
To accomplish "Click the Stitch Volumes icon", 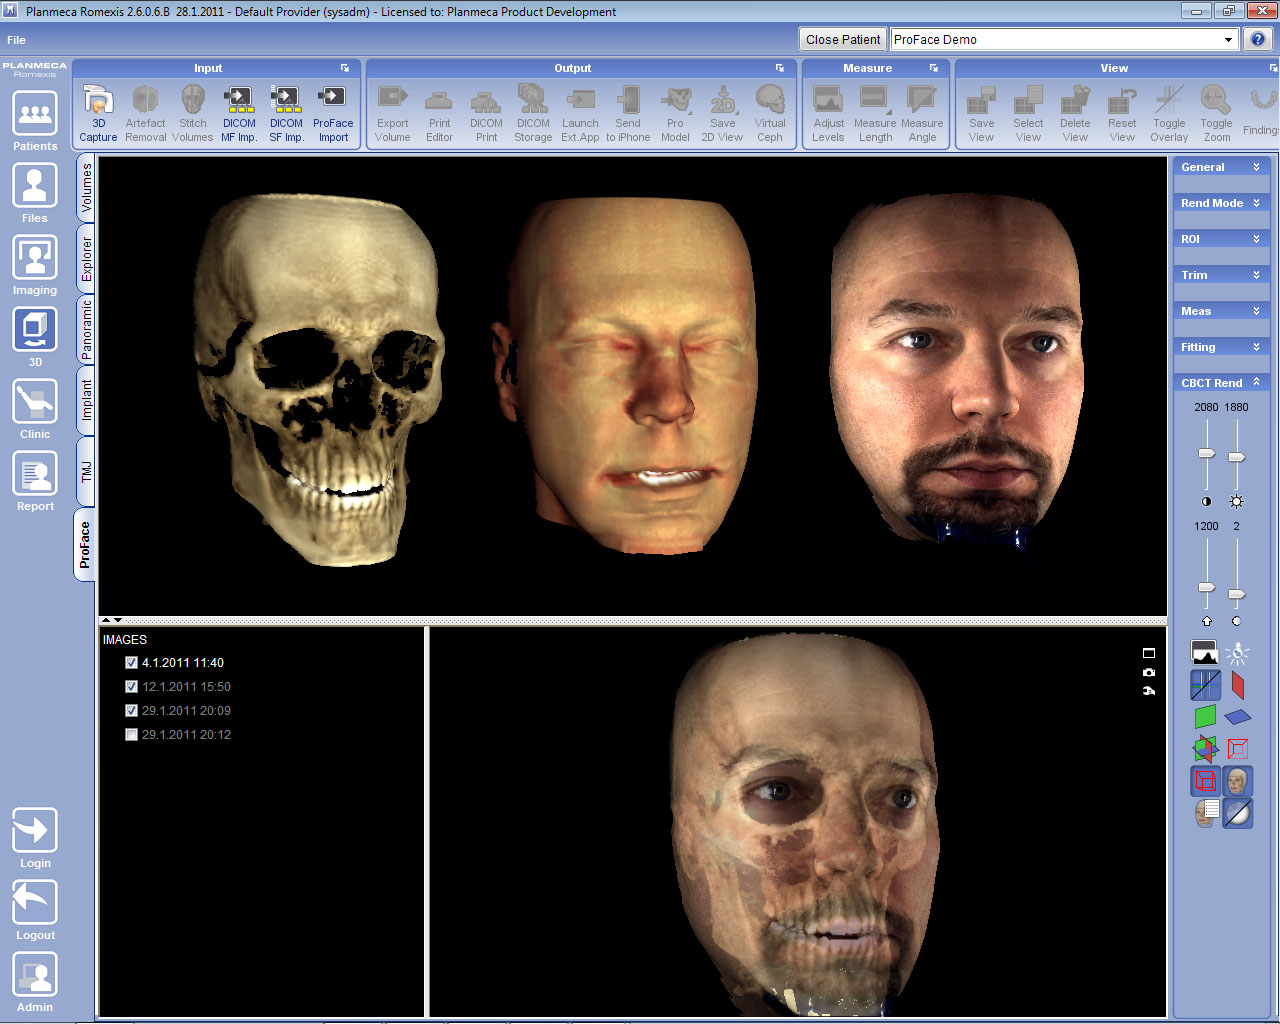I will (x=192, y=110).
